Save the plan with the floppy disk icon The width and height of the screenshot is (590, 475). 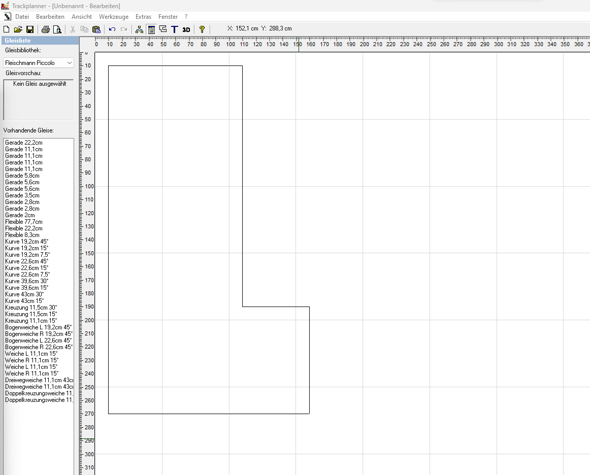30,29
